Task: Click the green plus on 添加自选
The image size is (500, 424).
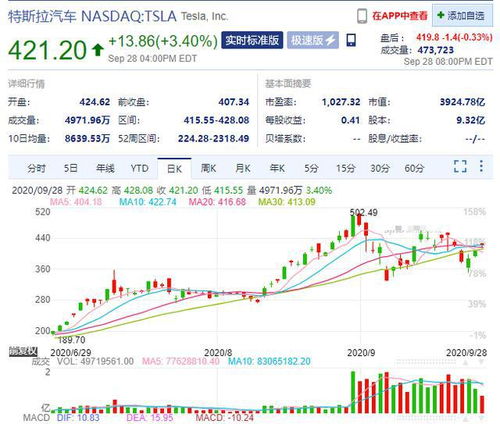Action: pos(440,15)
